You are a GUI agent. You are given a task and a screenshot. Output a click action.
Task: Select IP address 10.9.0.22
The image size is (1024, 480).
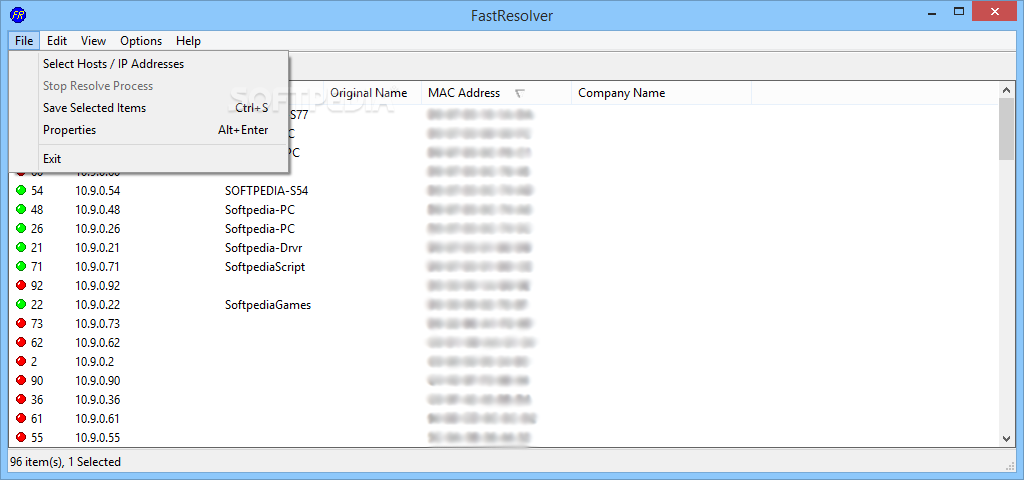pos(98,304)
